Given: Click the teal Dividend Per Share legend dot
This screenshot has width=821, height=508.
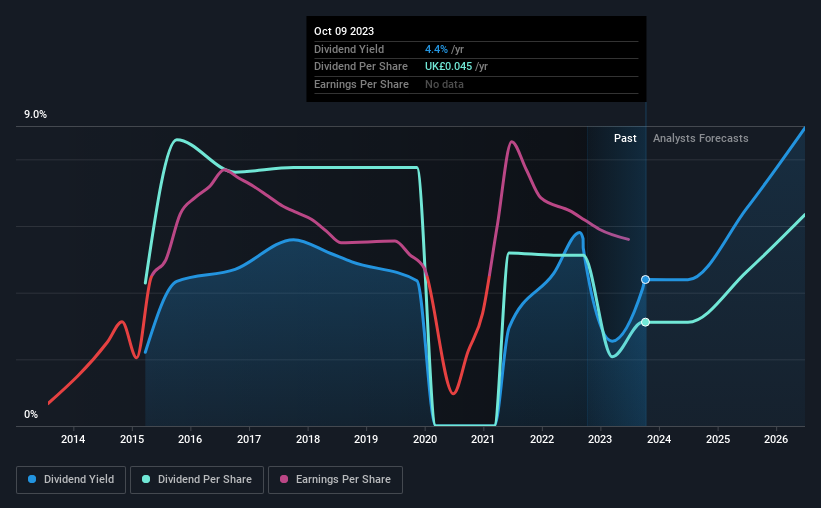Looking at the screenshot, I should 146,479.
